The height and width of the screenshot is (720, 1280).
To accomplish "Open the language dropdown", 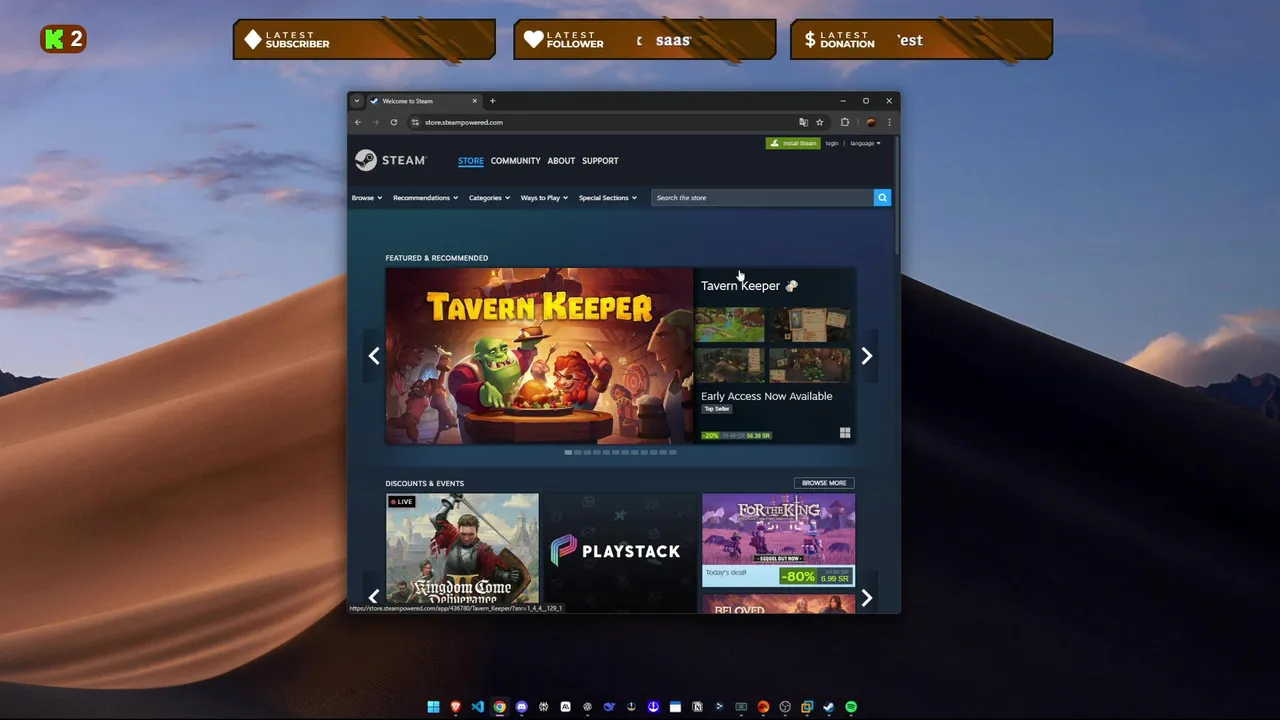I will coord(865,143).
